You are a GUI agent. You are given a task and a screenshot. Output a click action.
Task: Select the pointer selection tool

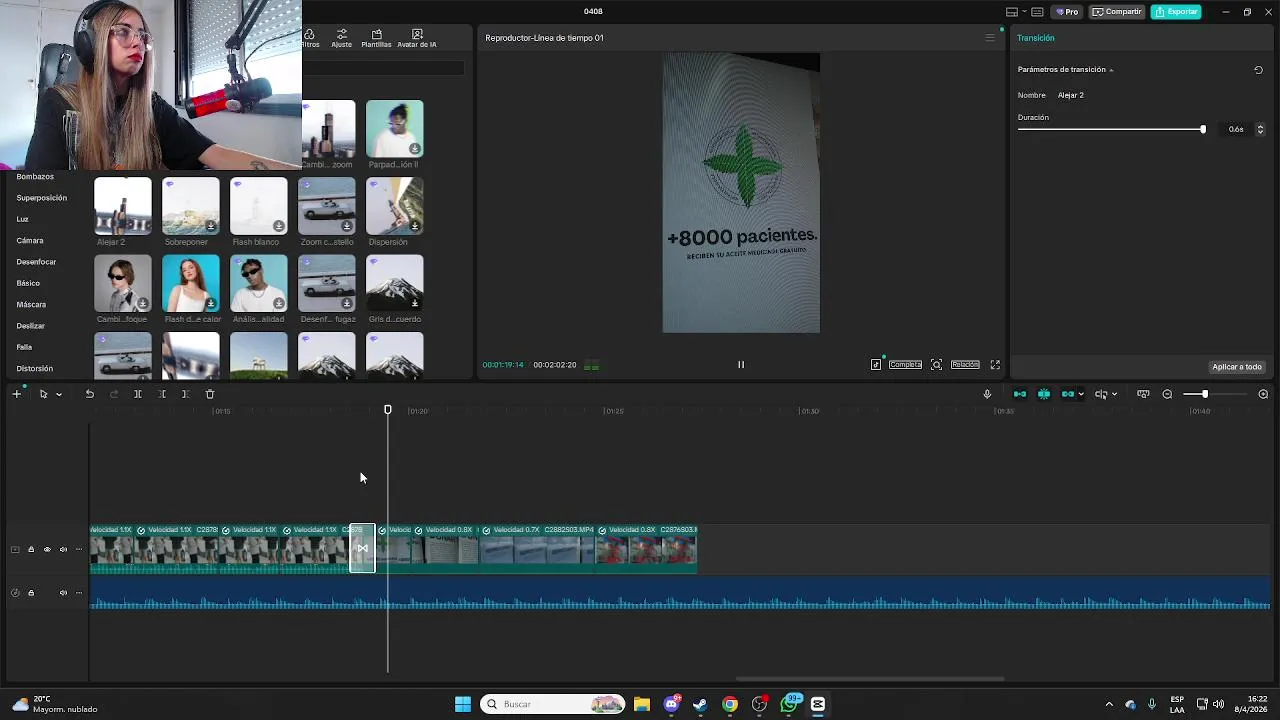click(43, 394)
